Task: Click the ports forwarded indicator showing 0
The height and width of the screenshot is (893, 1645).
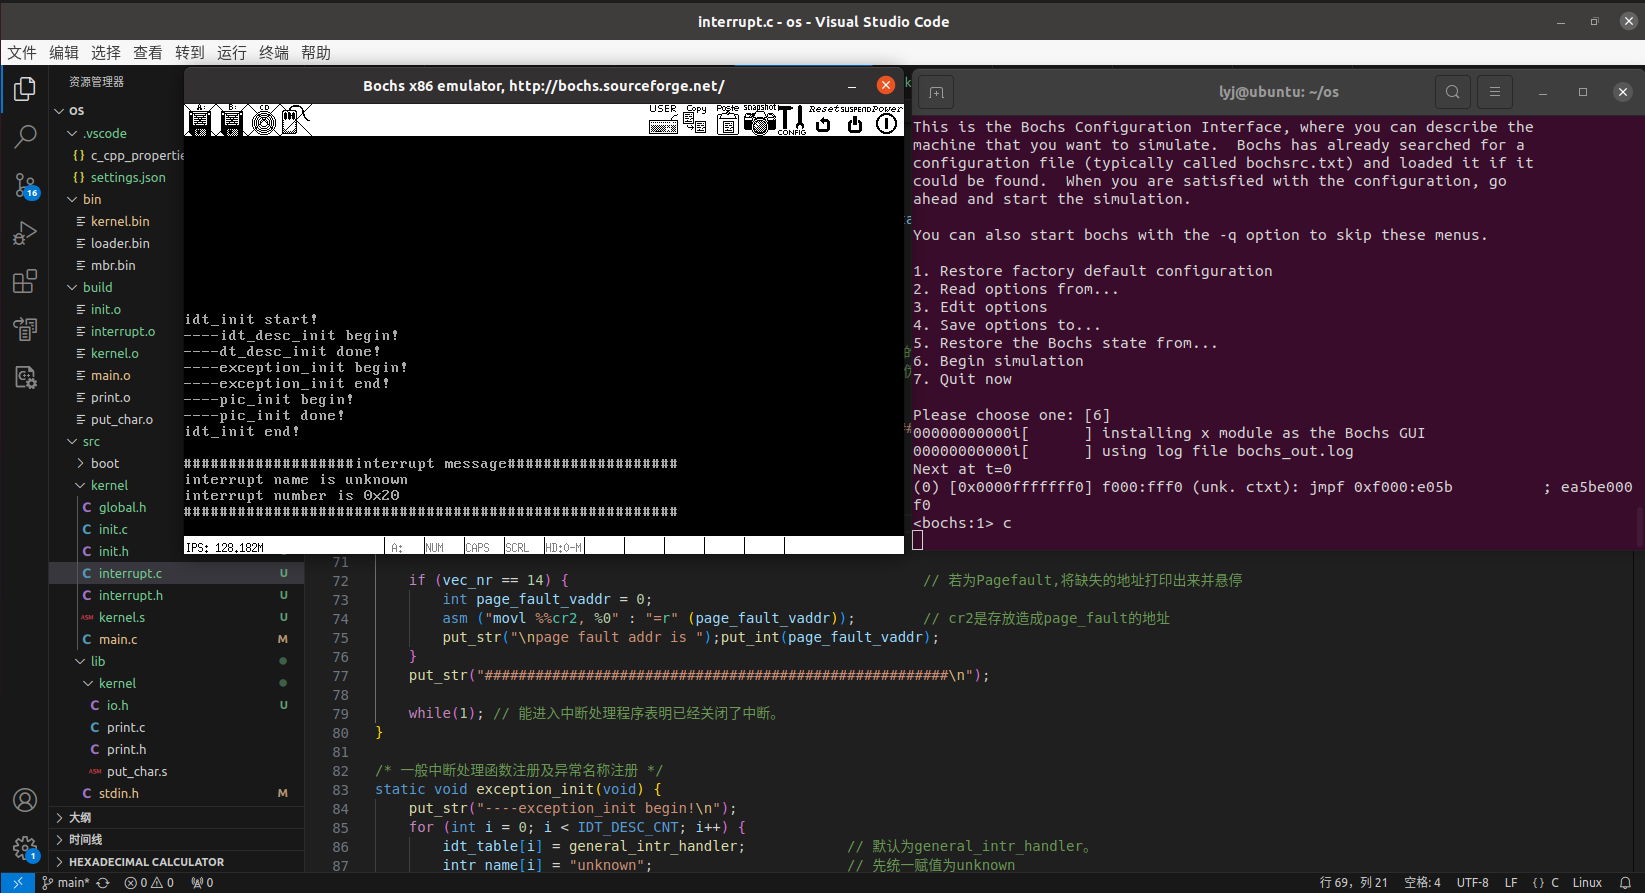Action: point(202,883)
